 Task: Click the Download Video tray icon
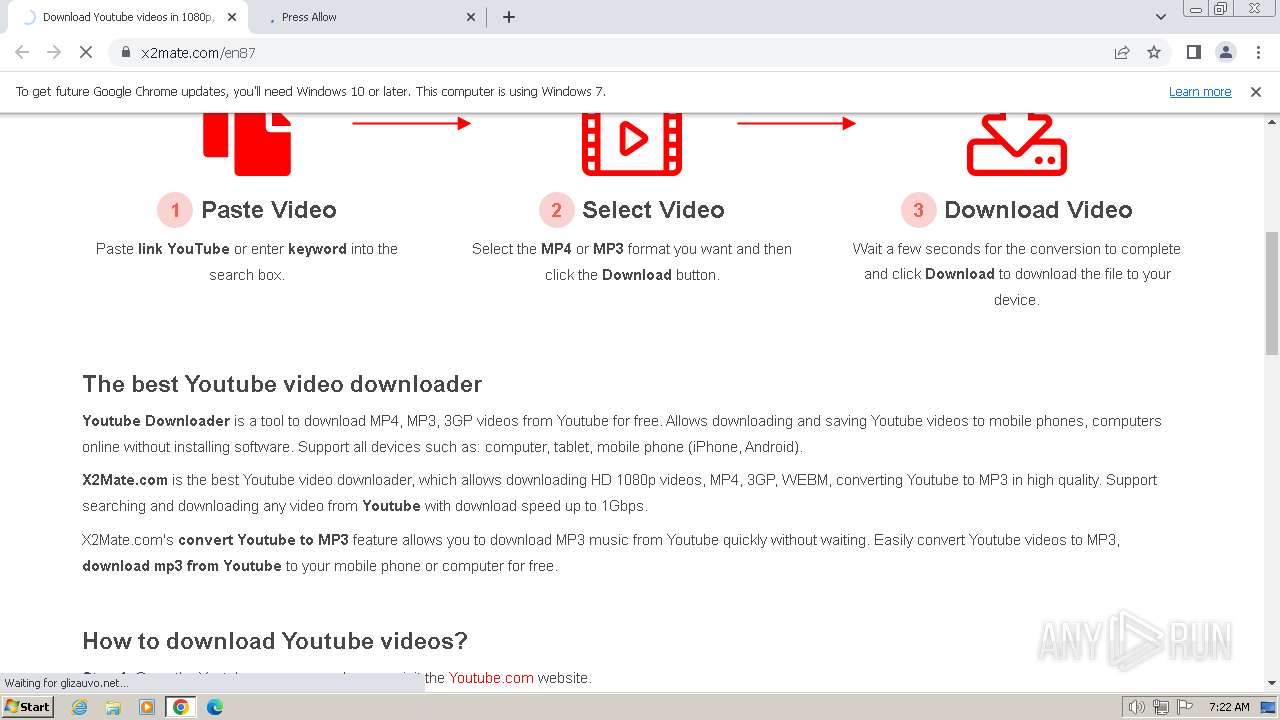click(x=1017, y=145)
